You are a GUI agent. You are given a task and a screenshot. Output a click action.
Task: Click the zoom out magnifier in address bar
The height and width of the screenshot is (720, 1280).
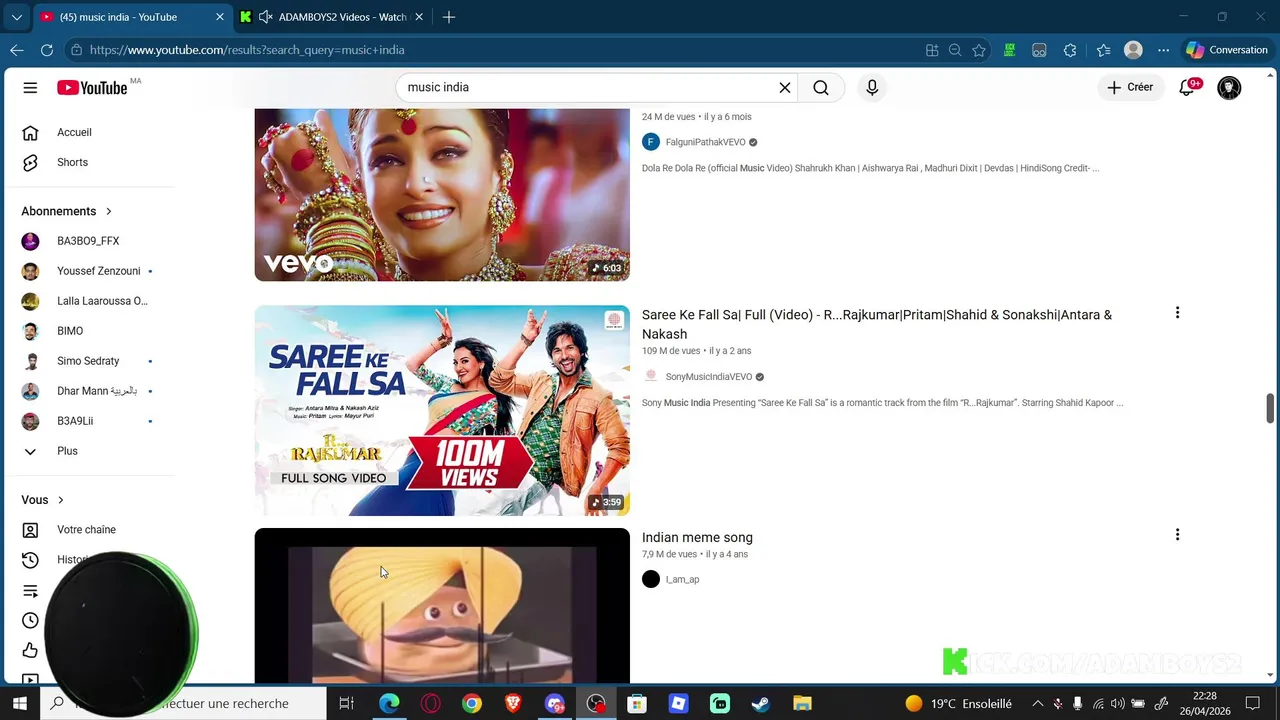click(955, 50)
